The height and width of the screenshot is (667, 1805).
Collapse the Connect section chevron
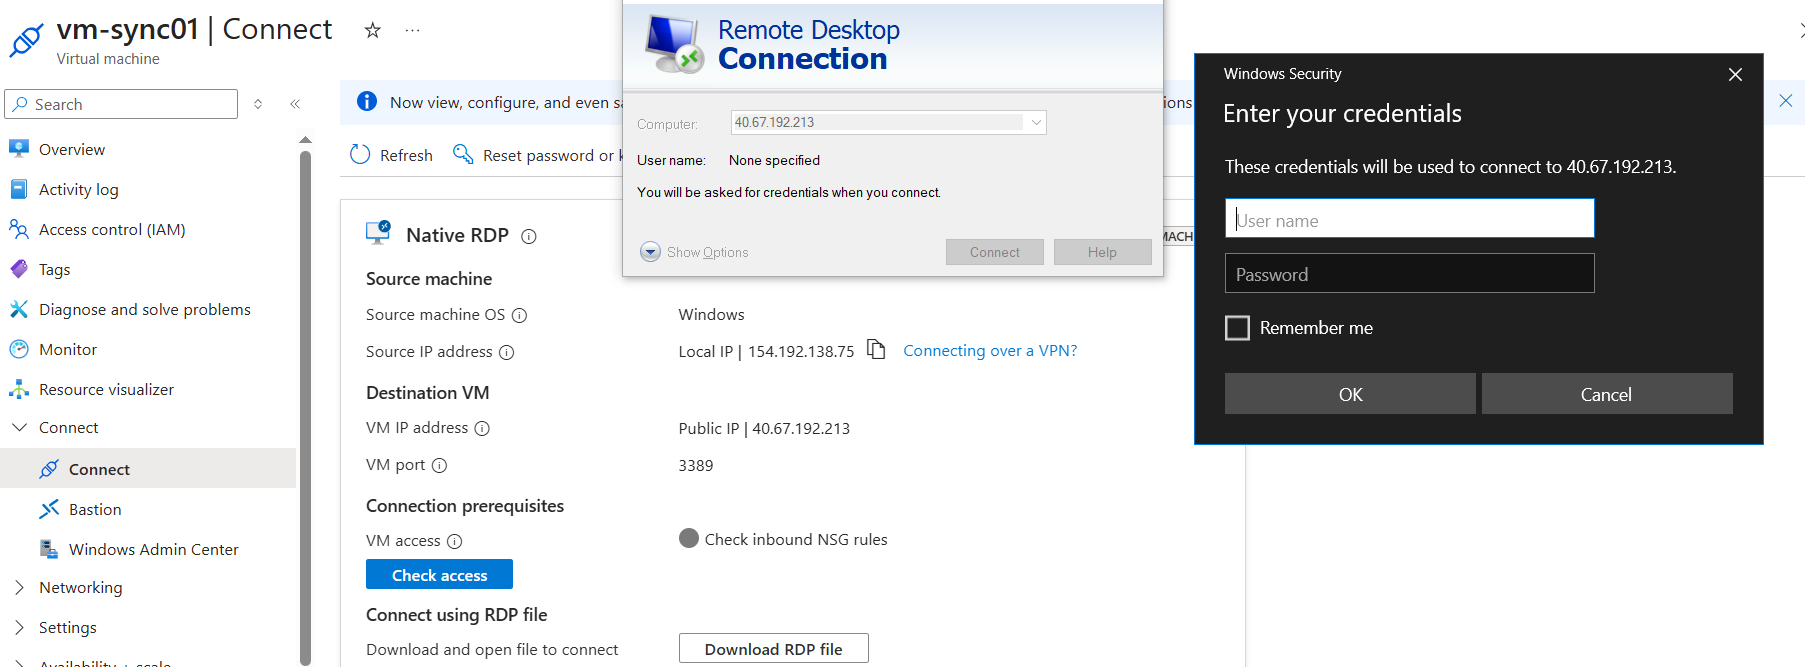[19, 427]
